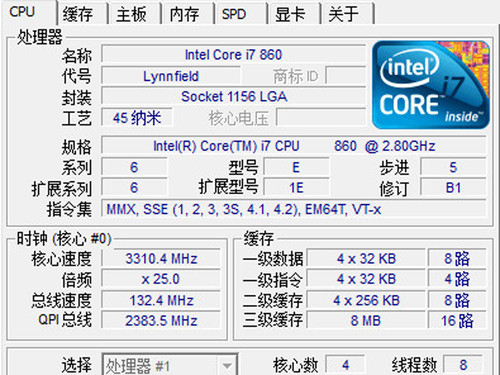Click the specification field showing 2.80GHz

coord(294,146)
